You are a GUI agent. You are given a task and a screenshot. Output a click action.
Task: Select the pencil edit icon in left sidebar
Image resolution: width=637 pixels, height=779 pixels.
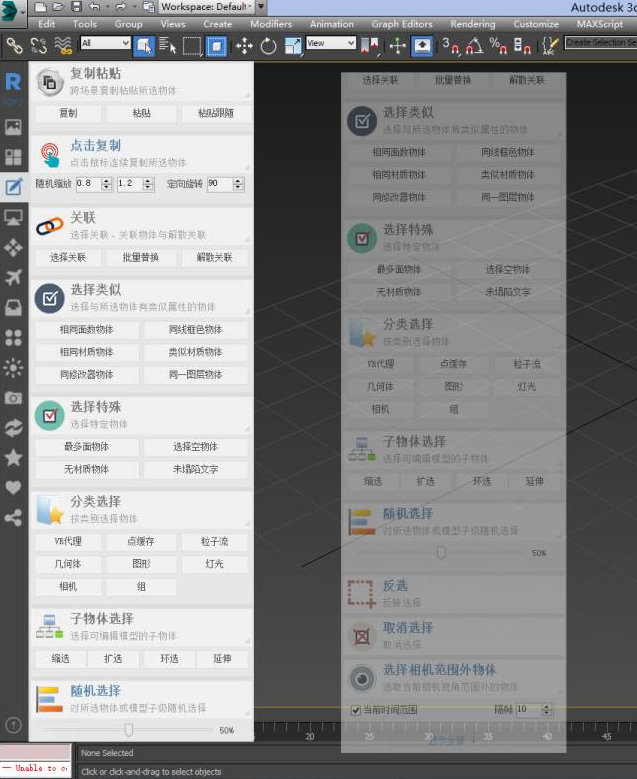point(13,187)
